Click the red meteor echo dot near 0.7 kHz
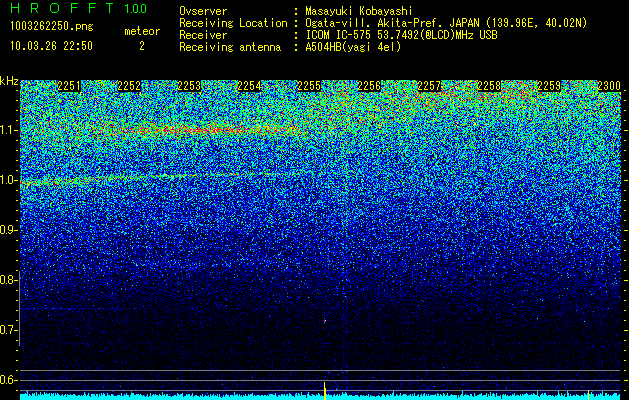629x400 pixels. click(x=325, y=321)
